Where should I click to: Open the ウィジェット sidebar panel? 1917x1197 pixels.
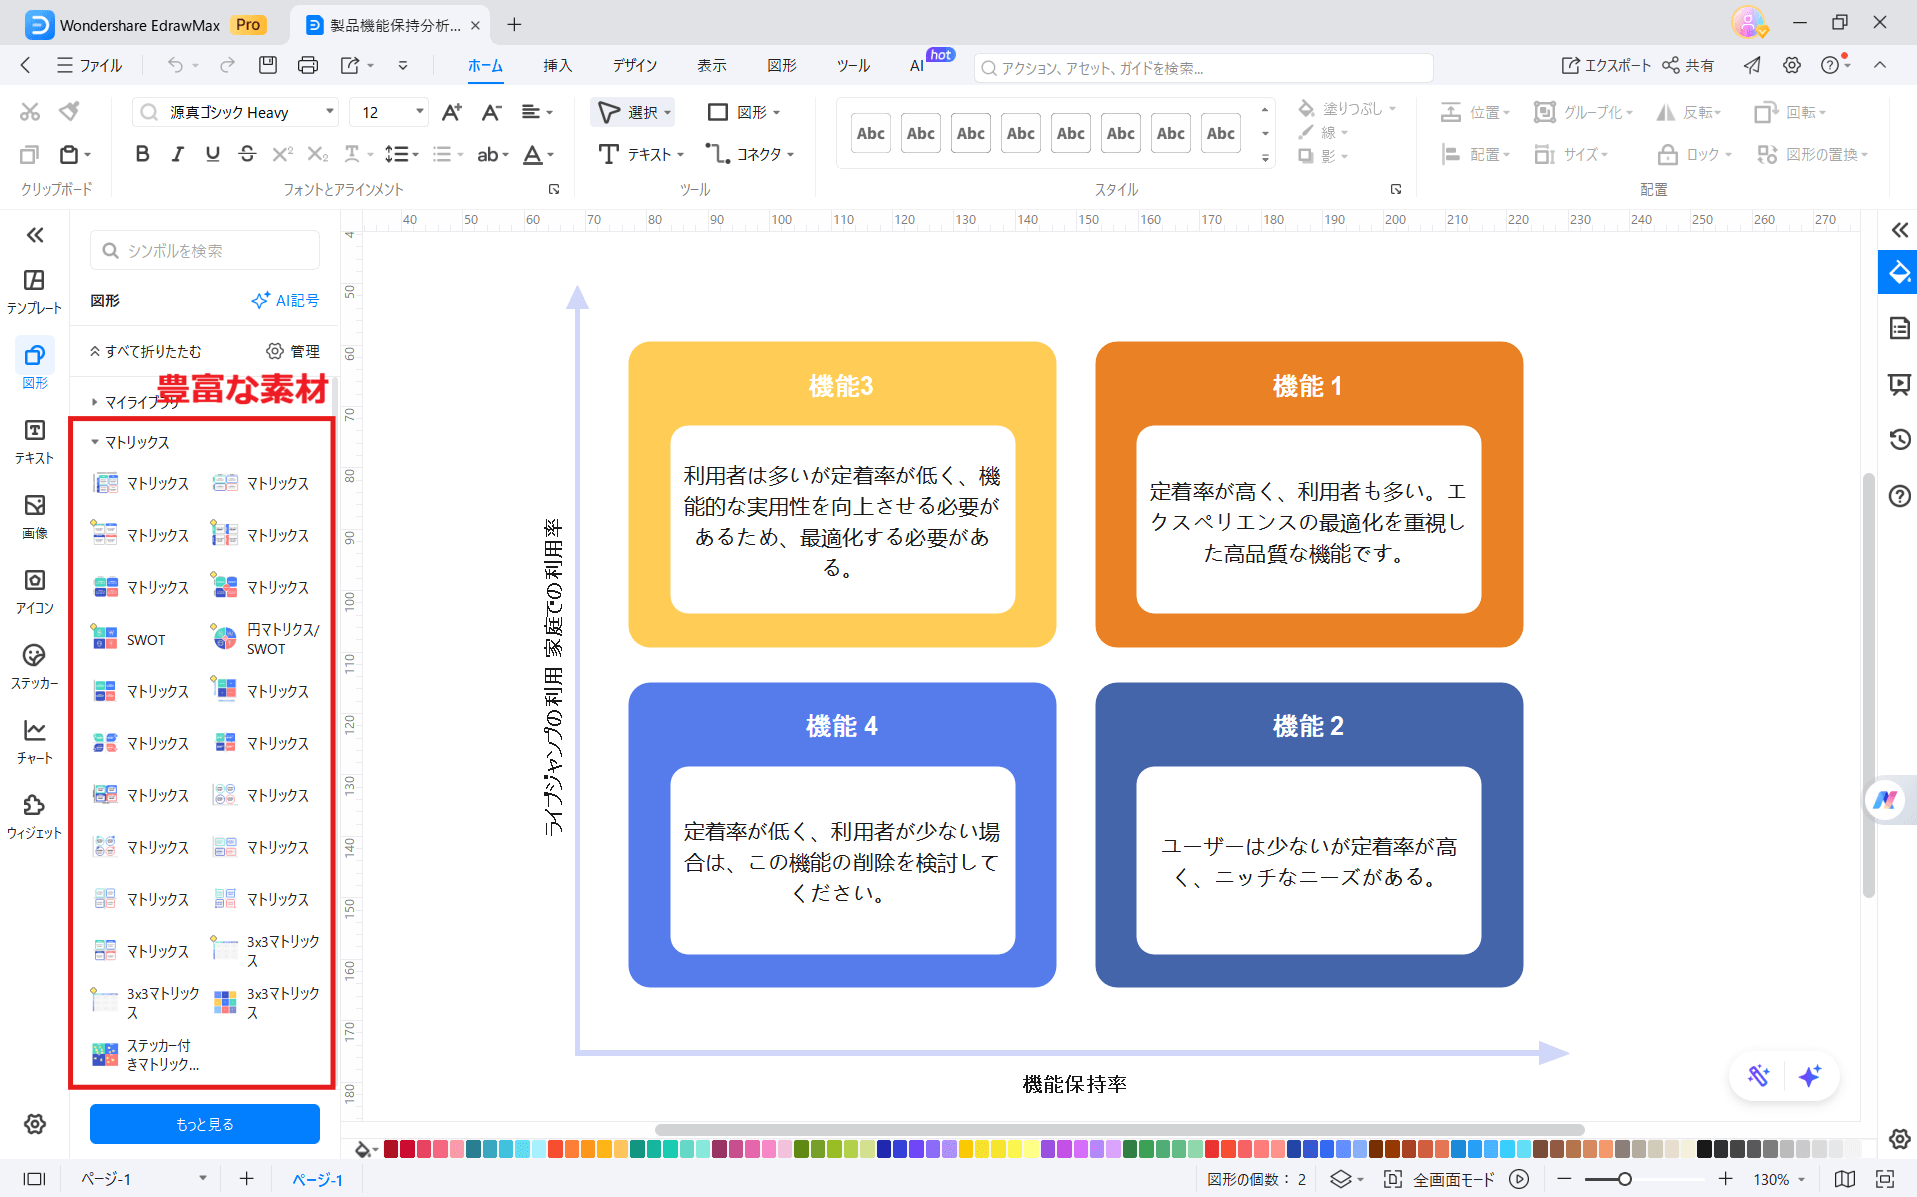pos(34,816)
